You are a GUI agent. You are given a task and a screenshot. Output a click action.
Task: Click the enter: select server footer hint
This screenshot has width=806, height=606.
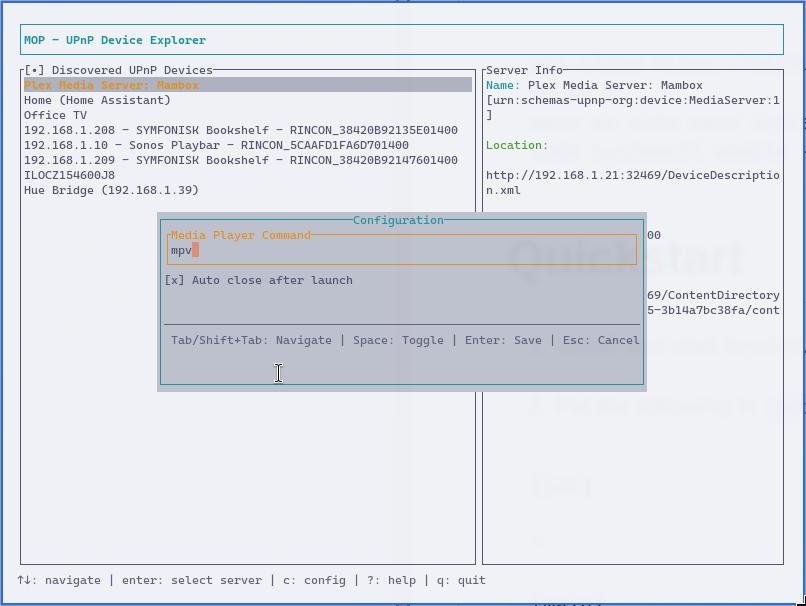(192, 580)
